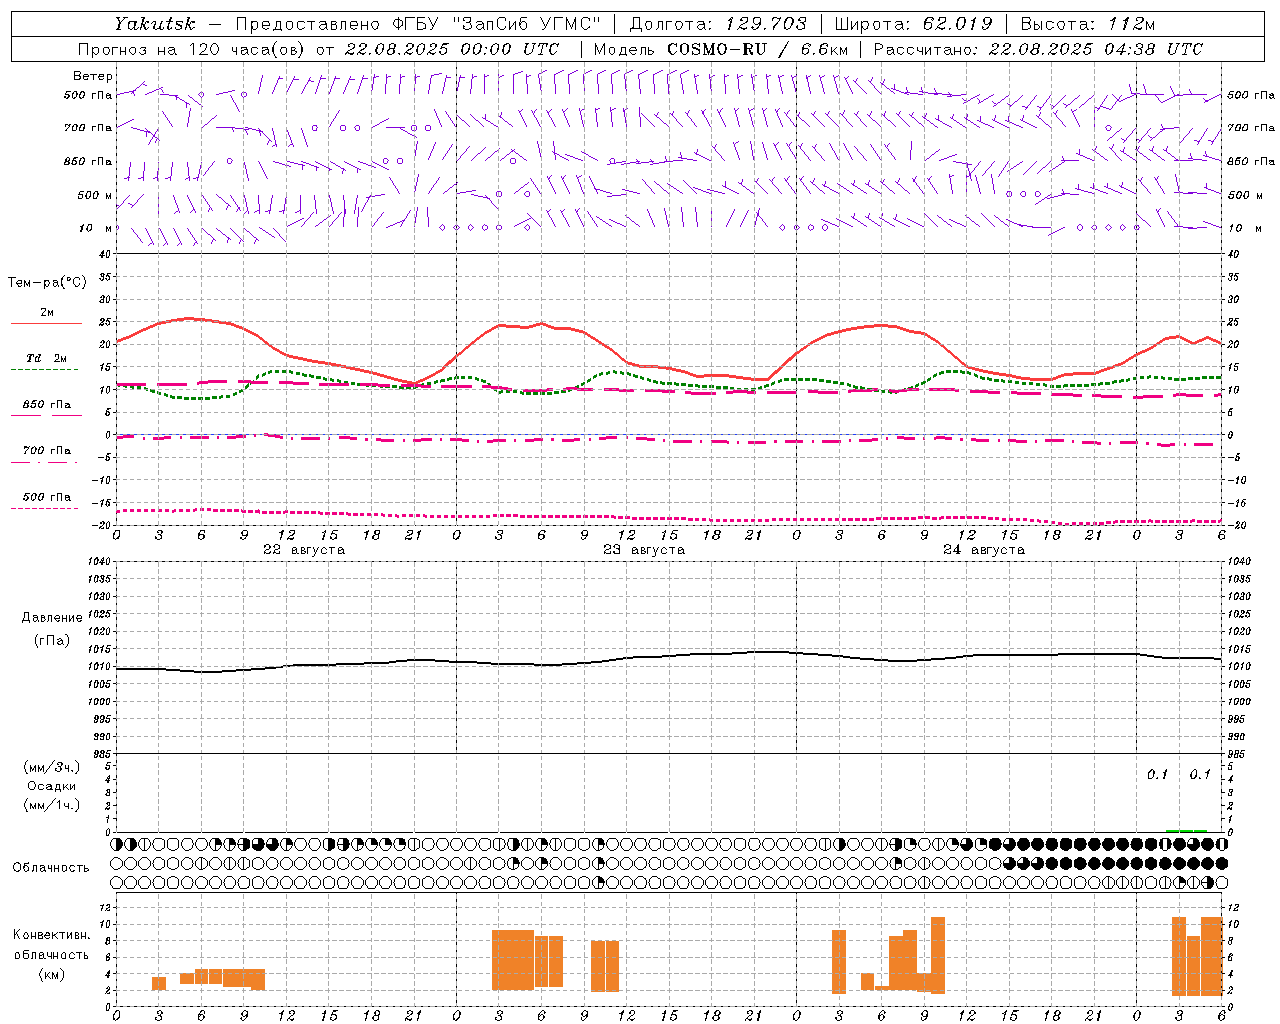Image resolution: width=1280 pixels, height=1024 pixels.
Task: Click the 'Долгота: 129.703' longitude value
Action: pyautogui.click(x=718, y=24)
